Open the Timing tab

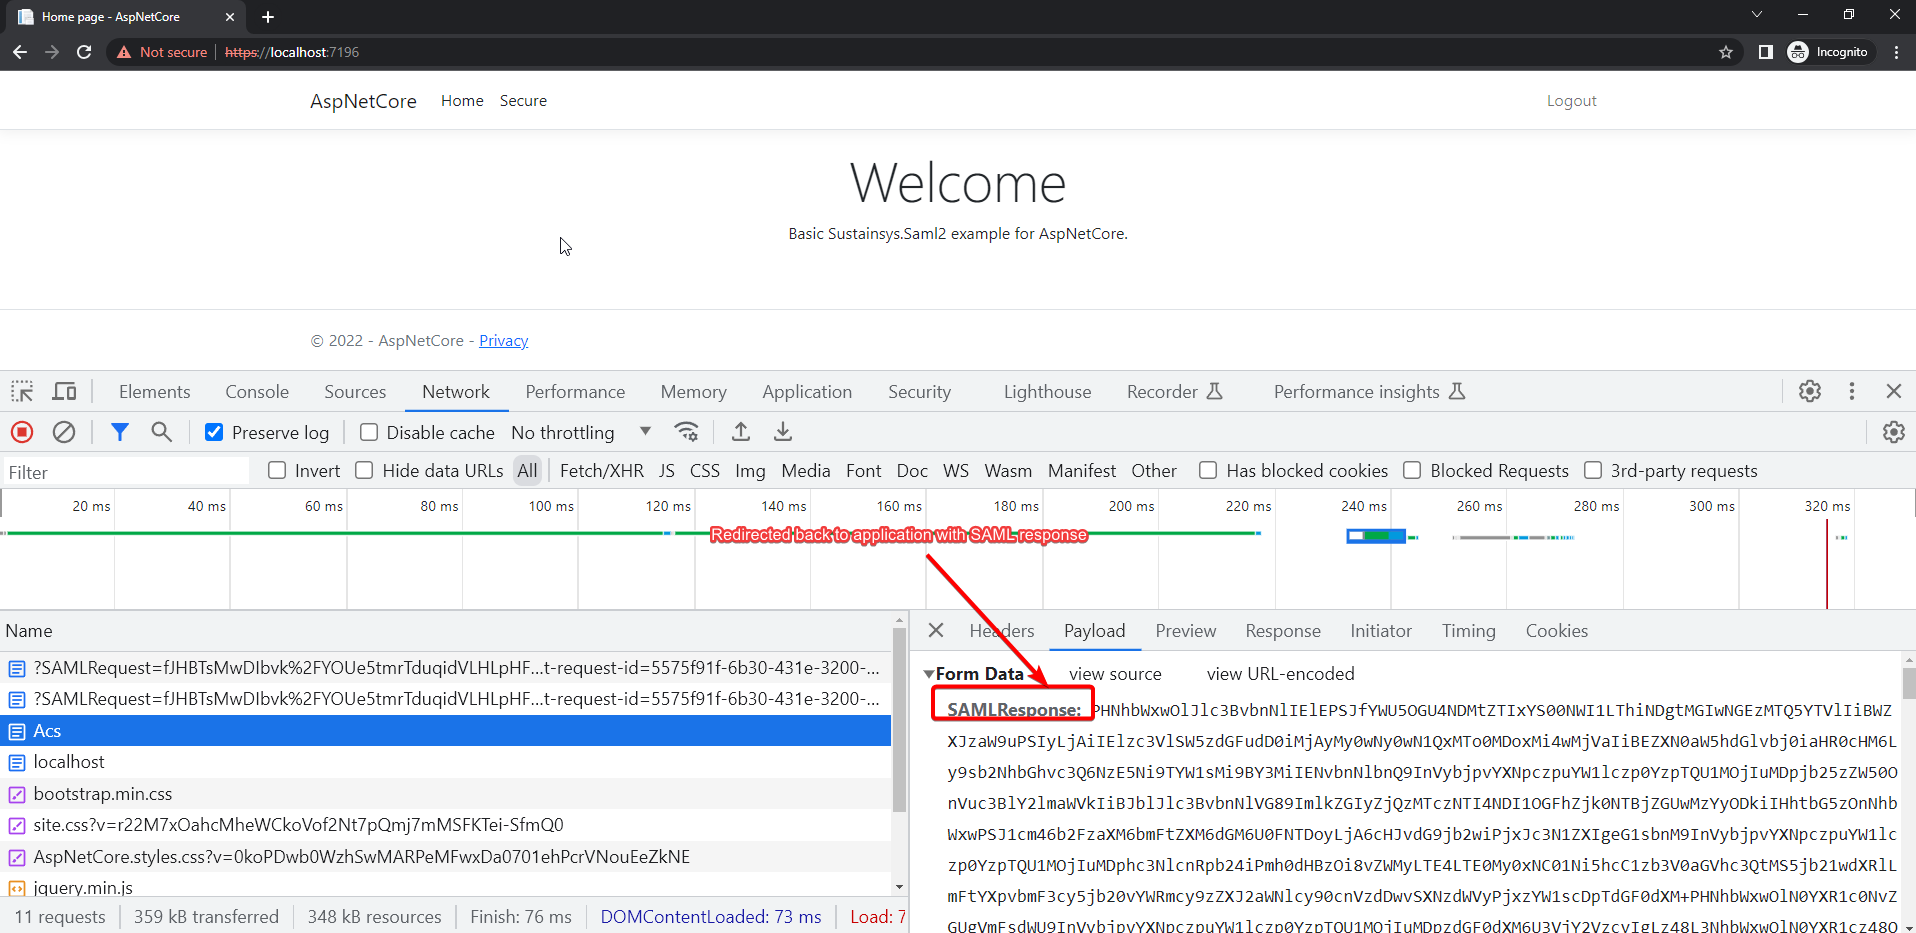tap(1468, 631)
